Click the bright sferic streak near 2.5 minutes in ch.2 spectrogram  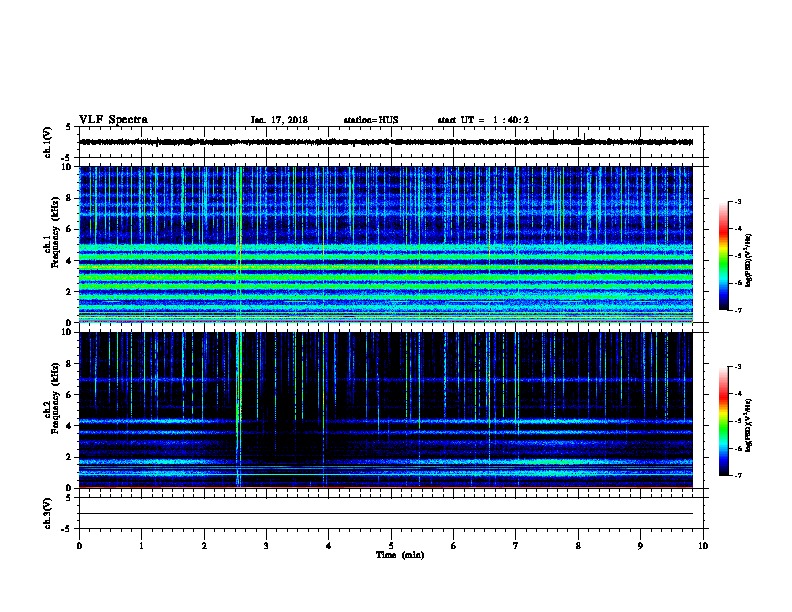238,409
